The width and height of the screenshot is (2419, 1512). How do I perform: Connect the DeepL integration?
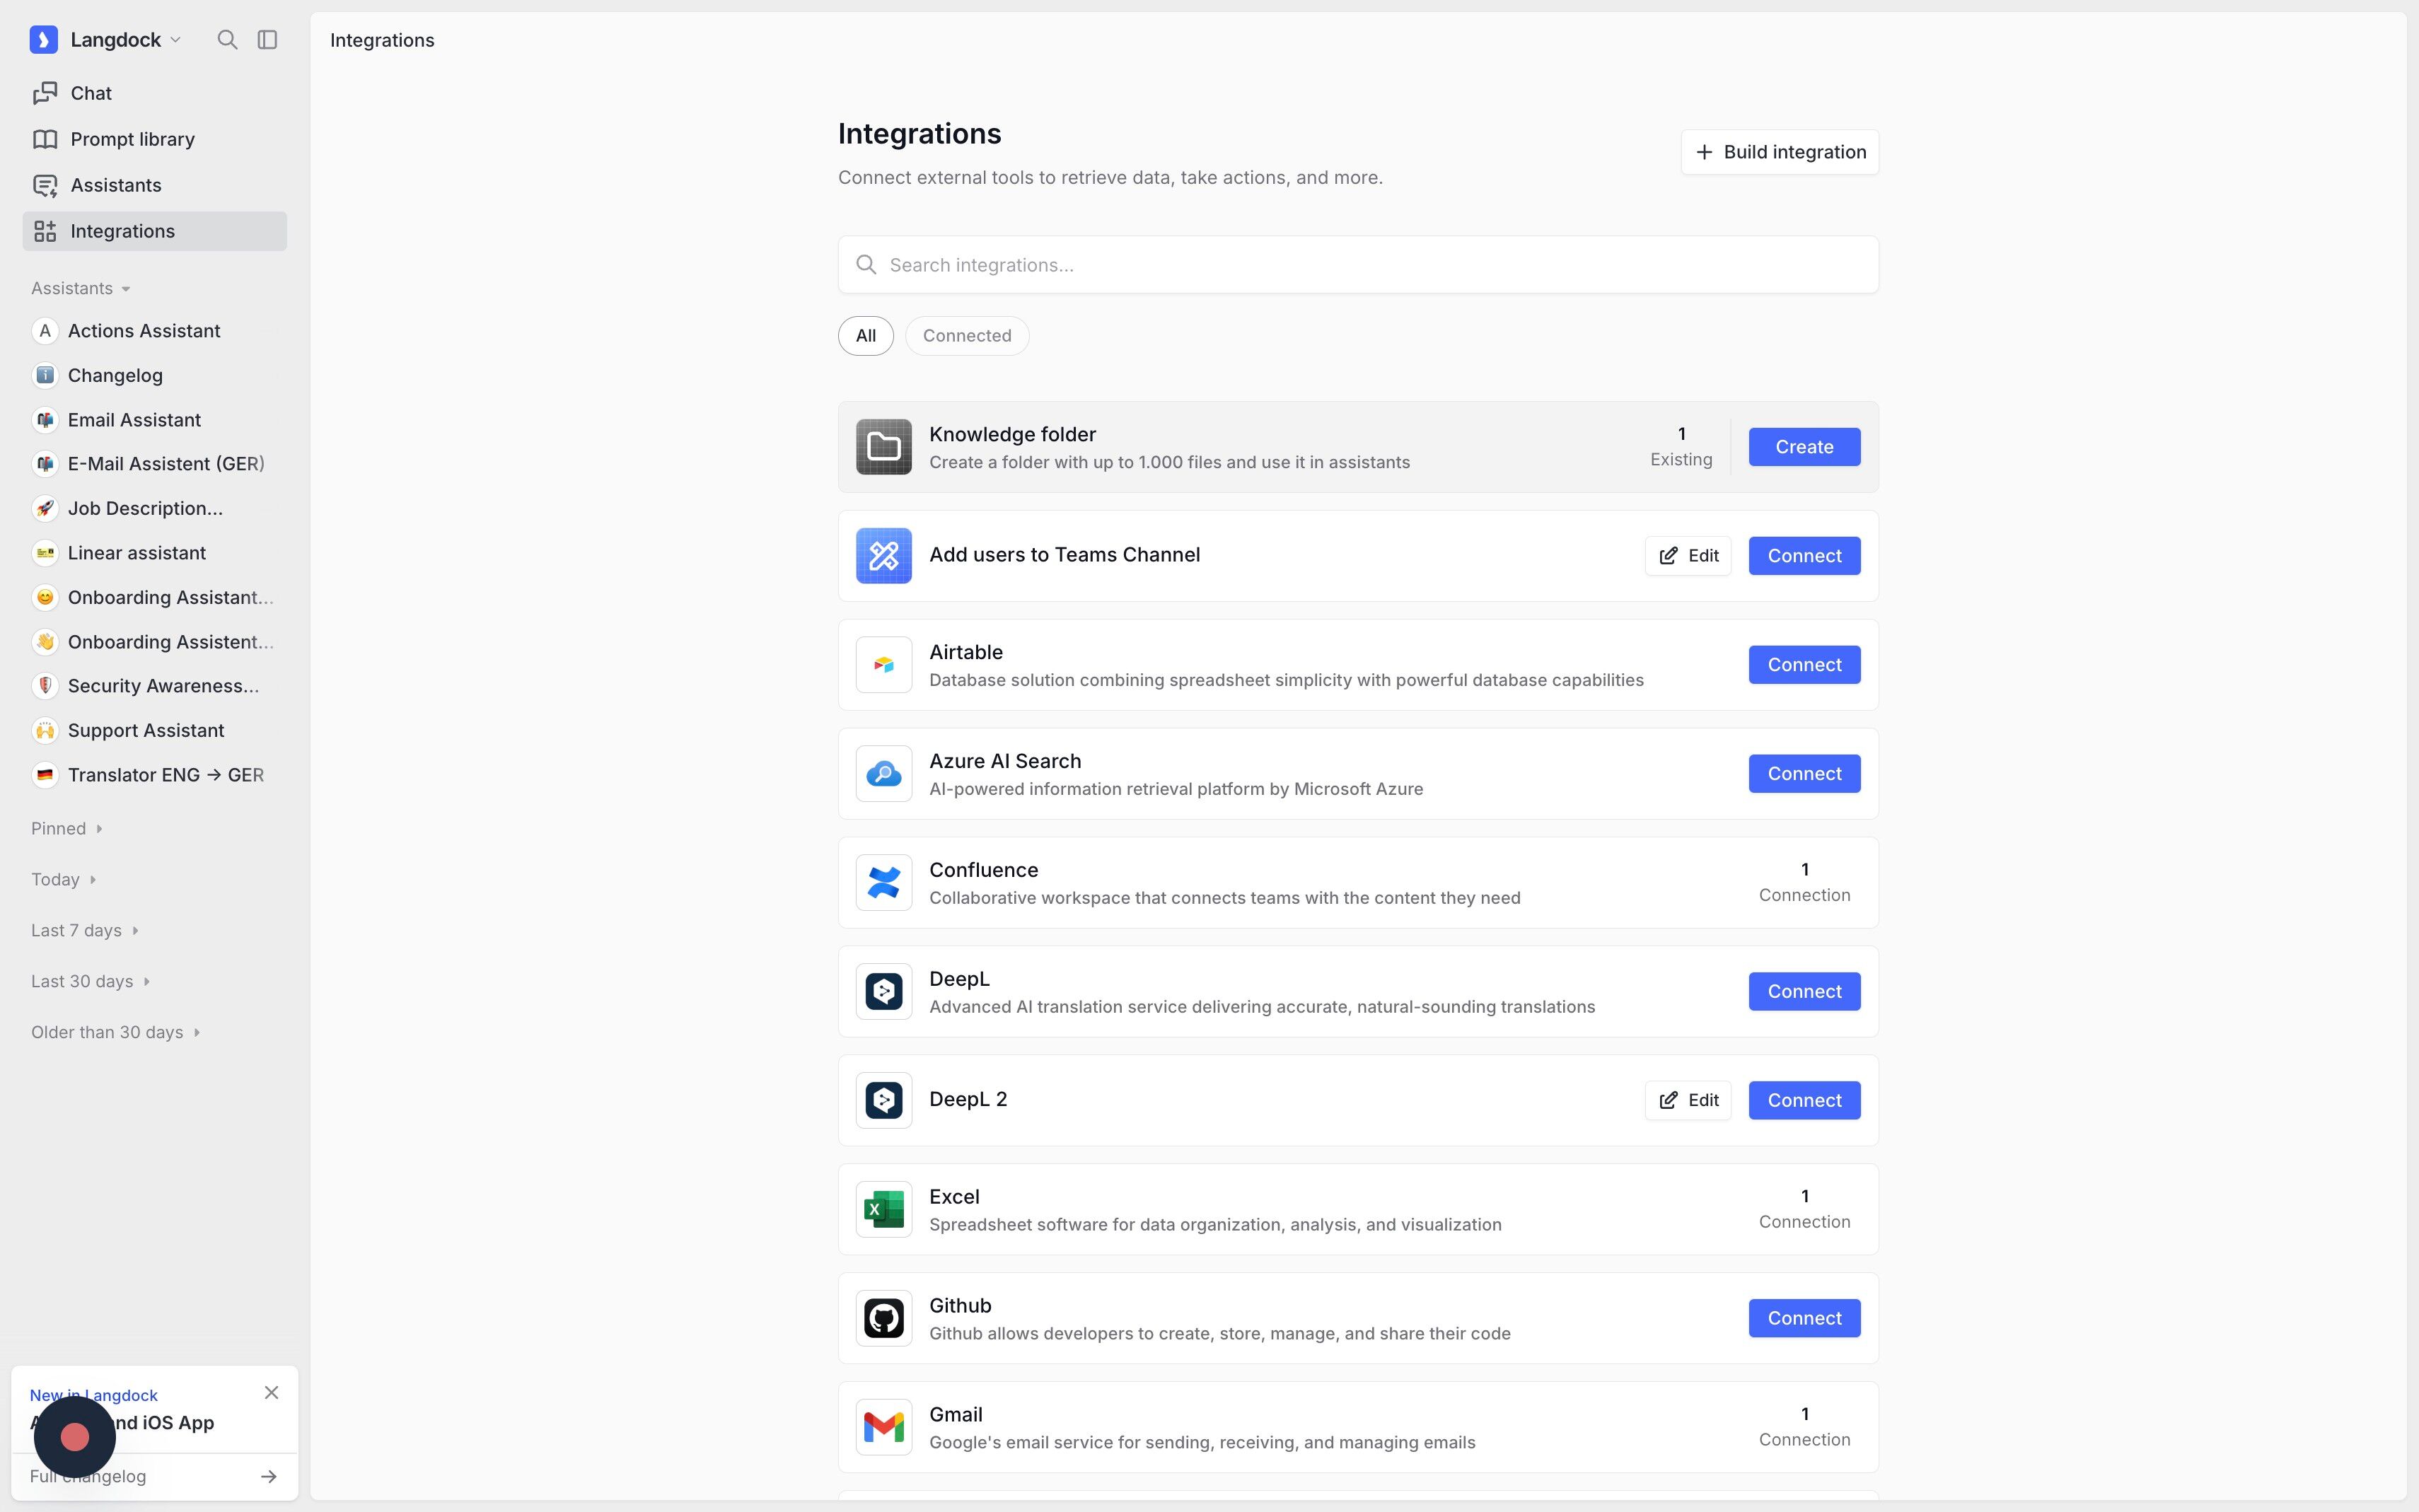(x=1803, y=991)
